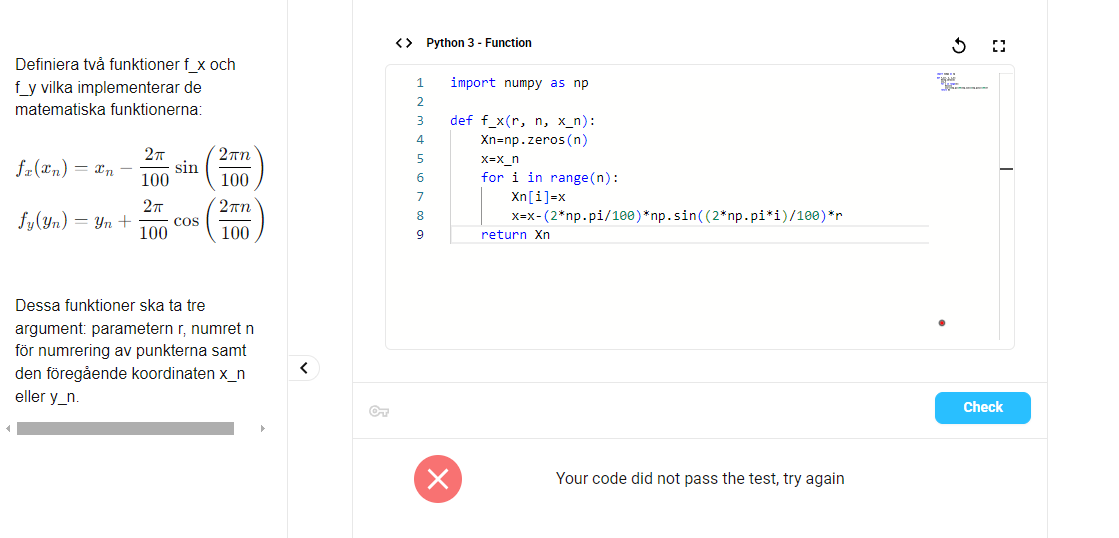
Task: Place cursor on the "import numpy as np" line
Action: [519, 83]
